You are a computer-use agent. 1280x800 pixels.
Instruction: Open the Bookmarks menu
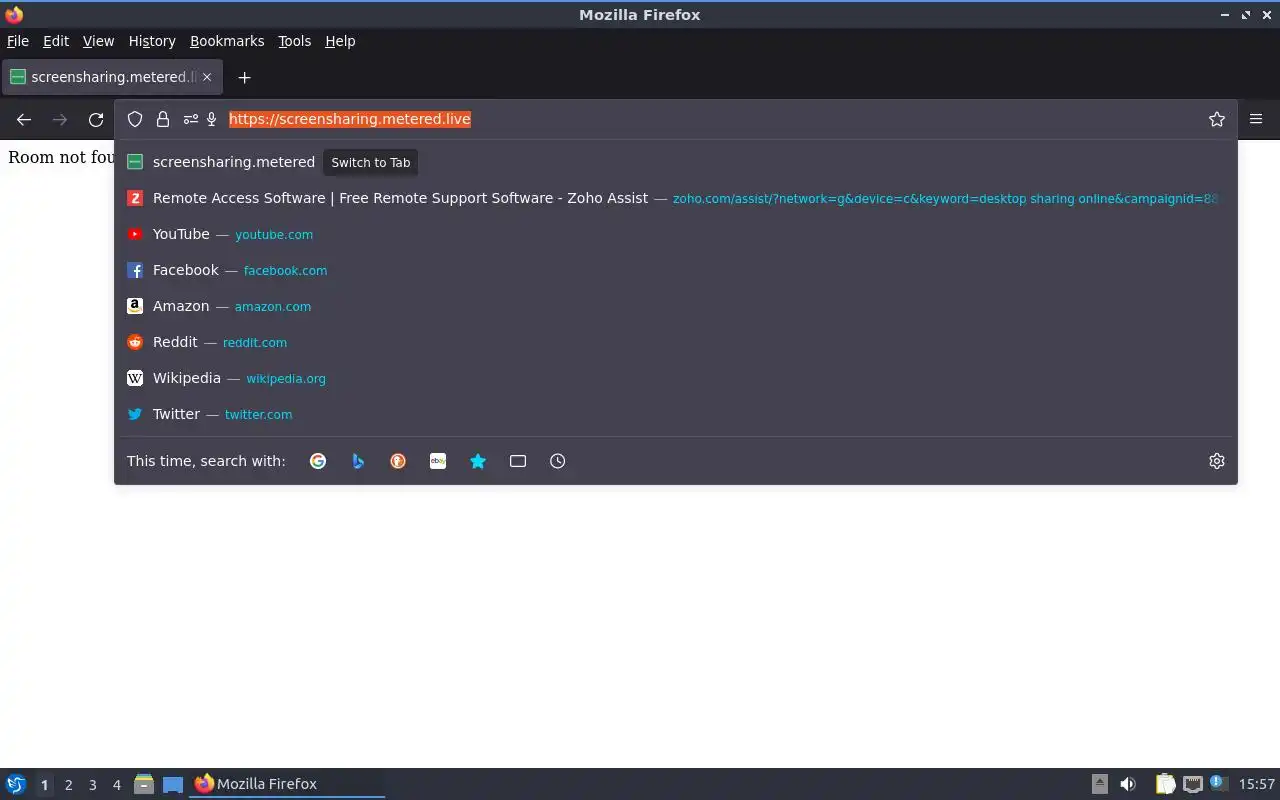pyautogui.click(x=227, y=41)
